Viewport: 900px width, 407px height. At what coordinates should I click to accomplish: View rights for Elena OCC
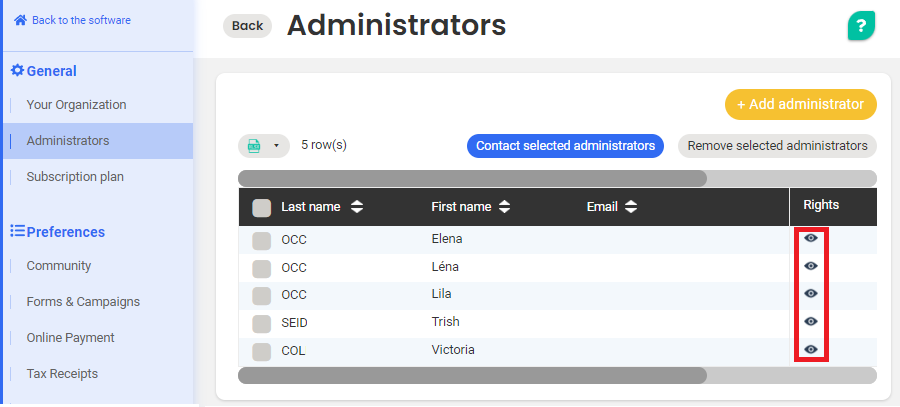(811, 238)
